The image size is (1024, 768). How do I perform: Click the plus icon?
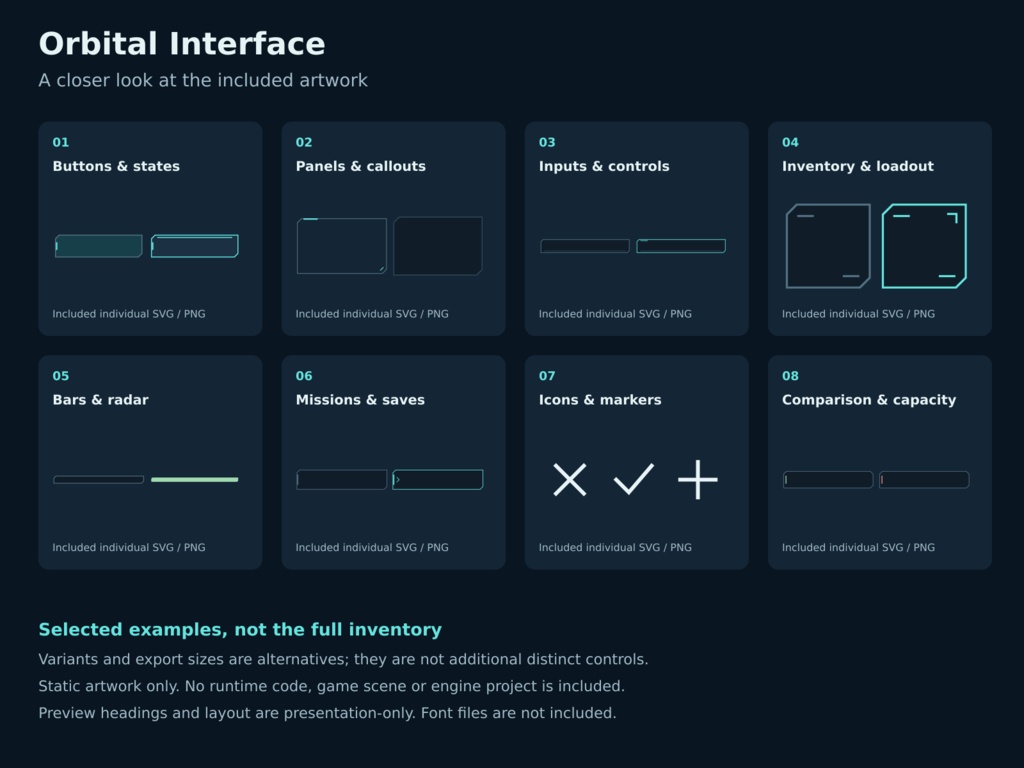pyautogui.click(x=697, y=479)
